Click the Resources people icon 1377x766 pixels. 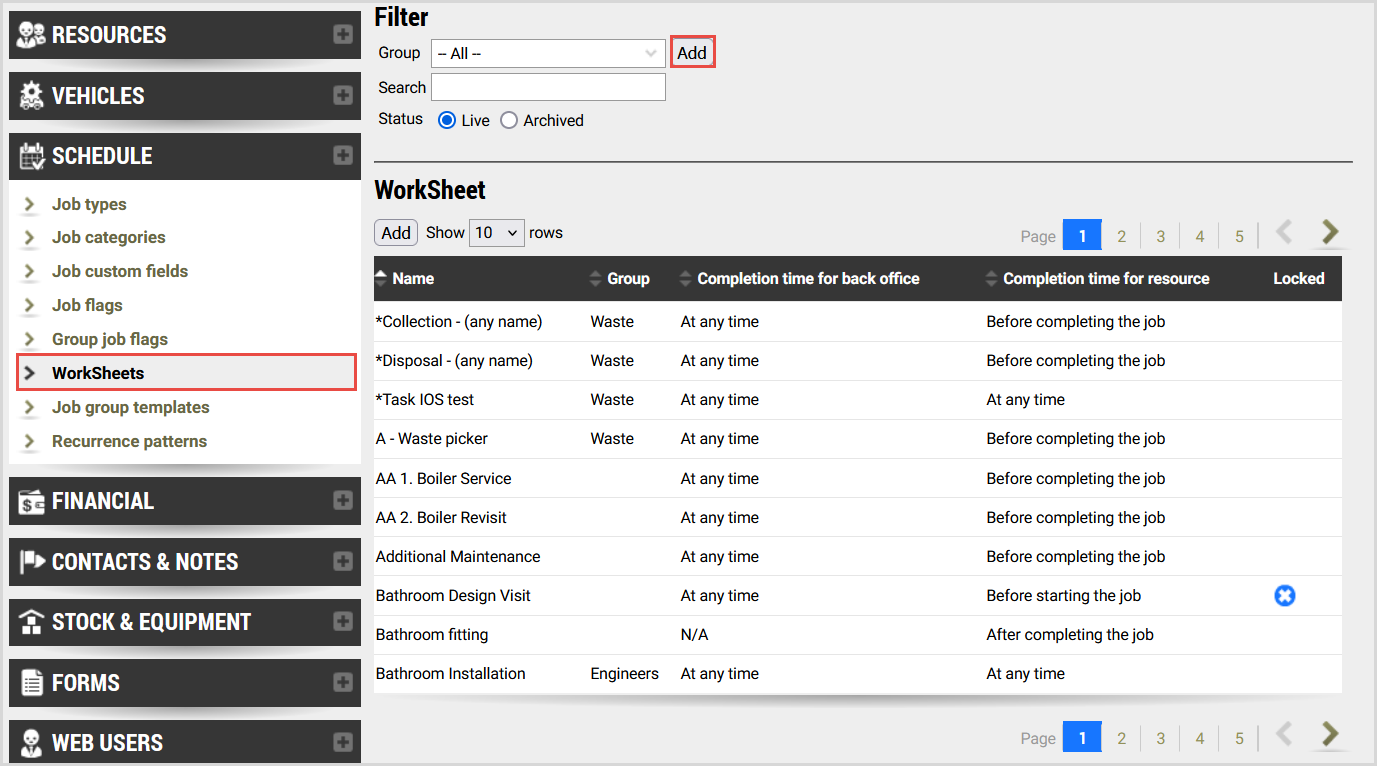(32, 35)
